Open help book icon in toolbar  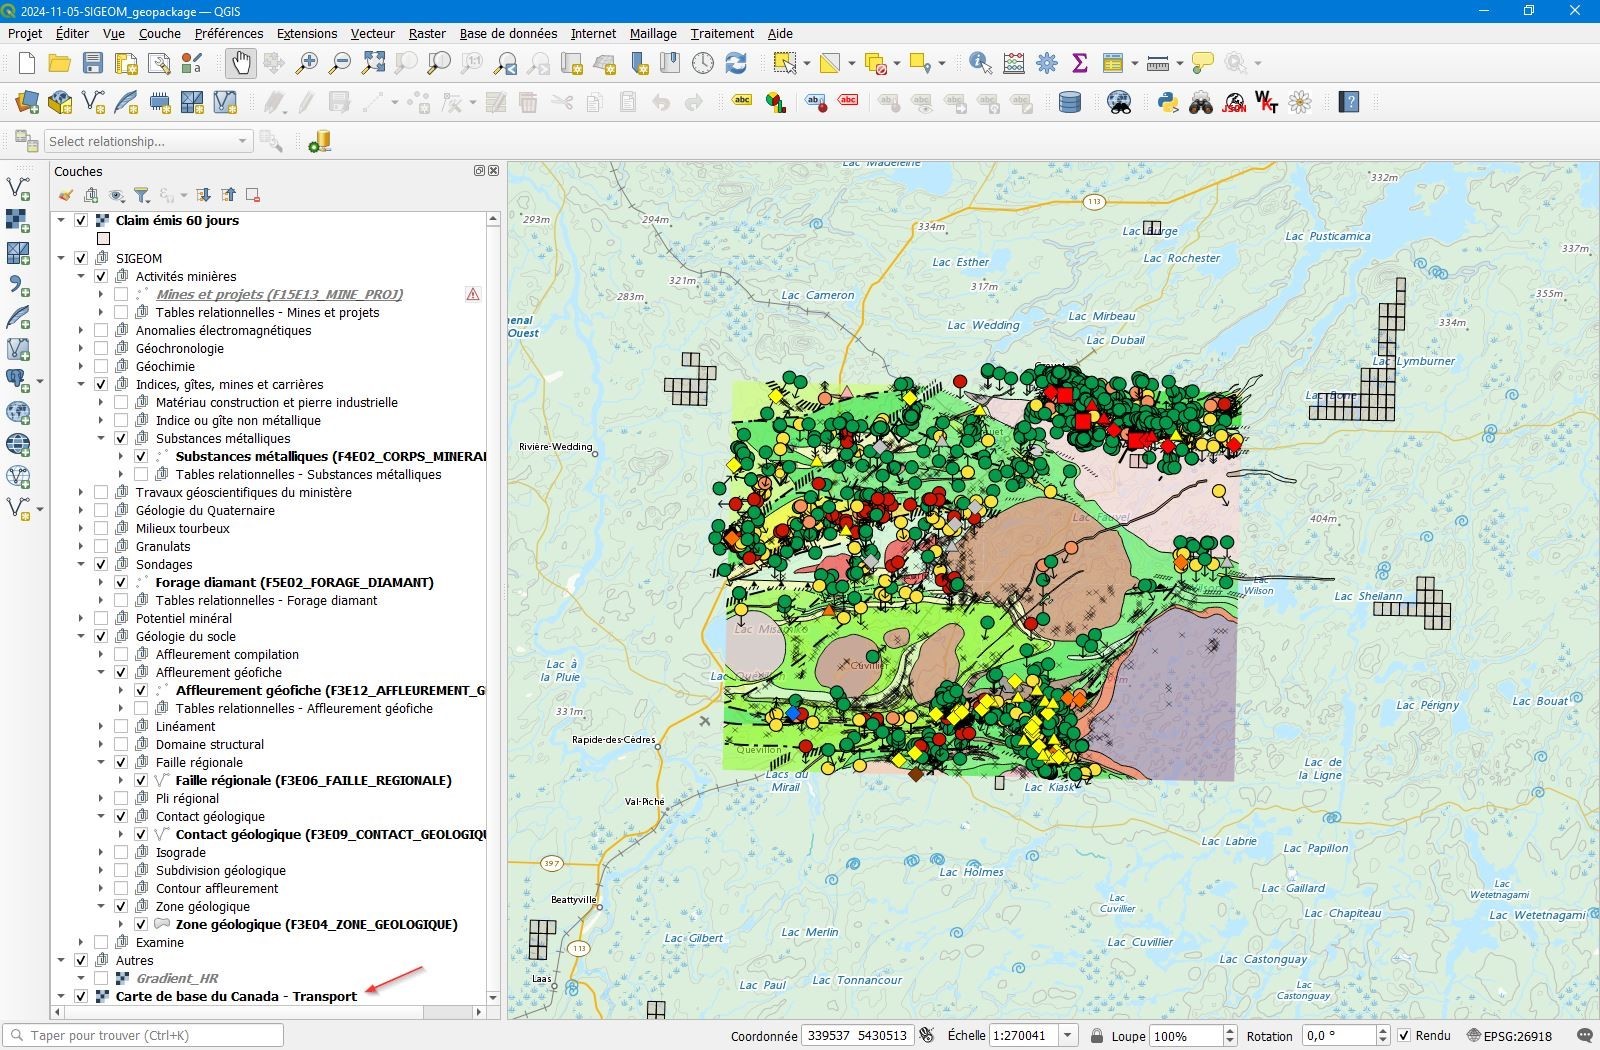[1349, 102]
